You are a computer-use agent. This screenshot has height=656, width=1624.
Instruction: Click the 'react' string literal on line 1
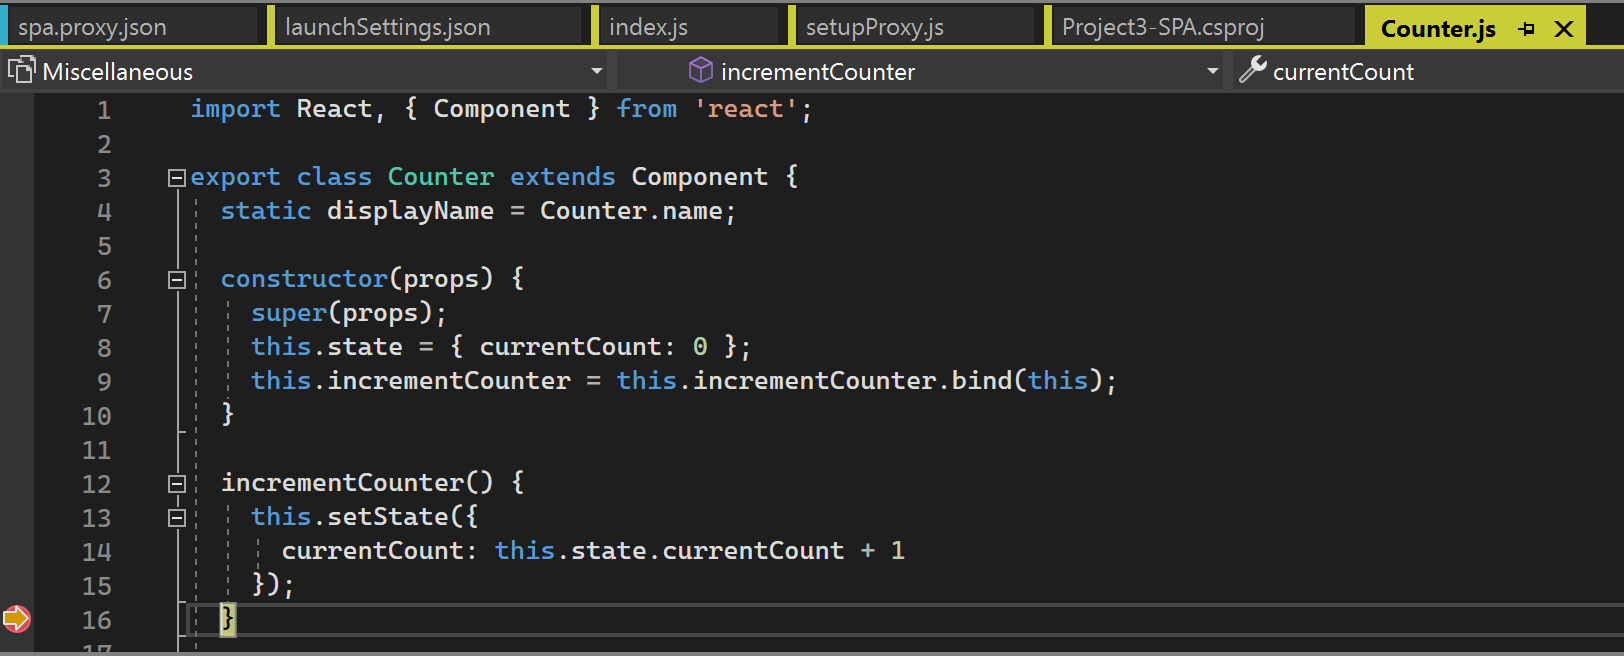pyautogui.click(x=746, y=109)
